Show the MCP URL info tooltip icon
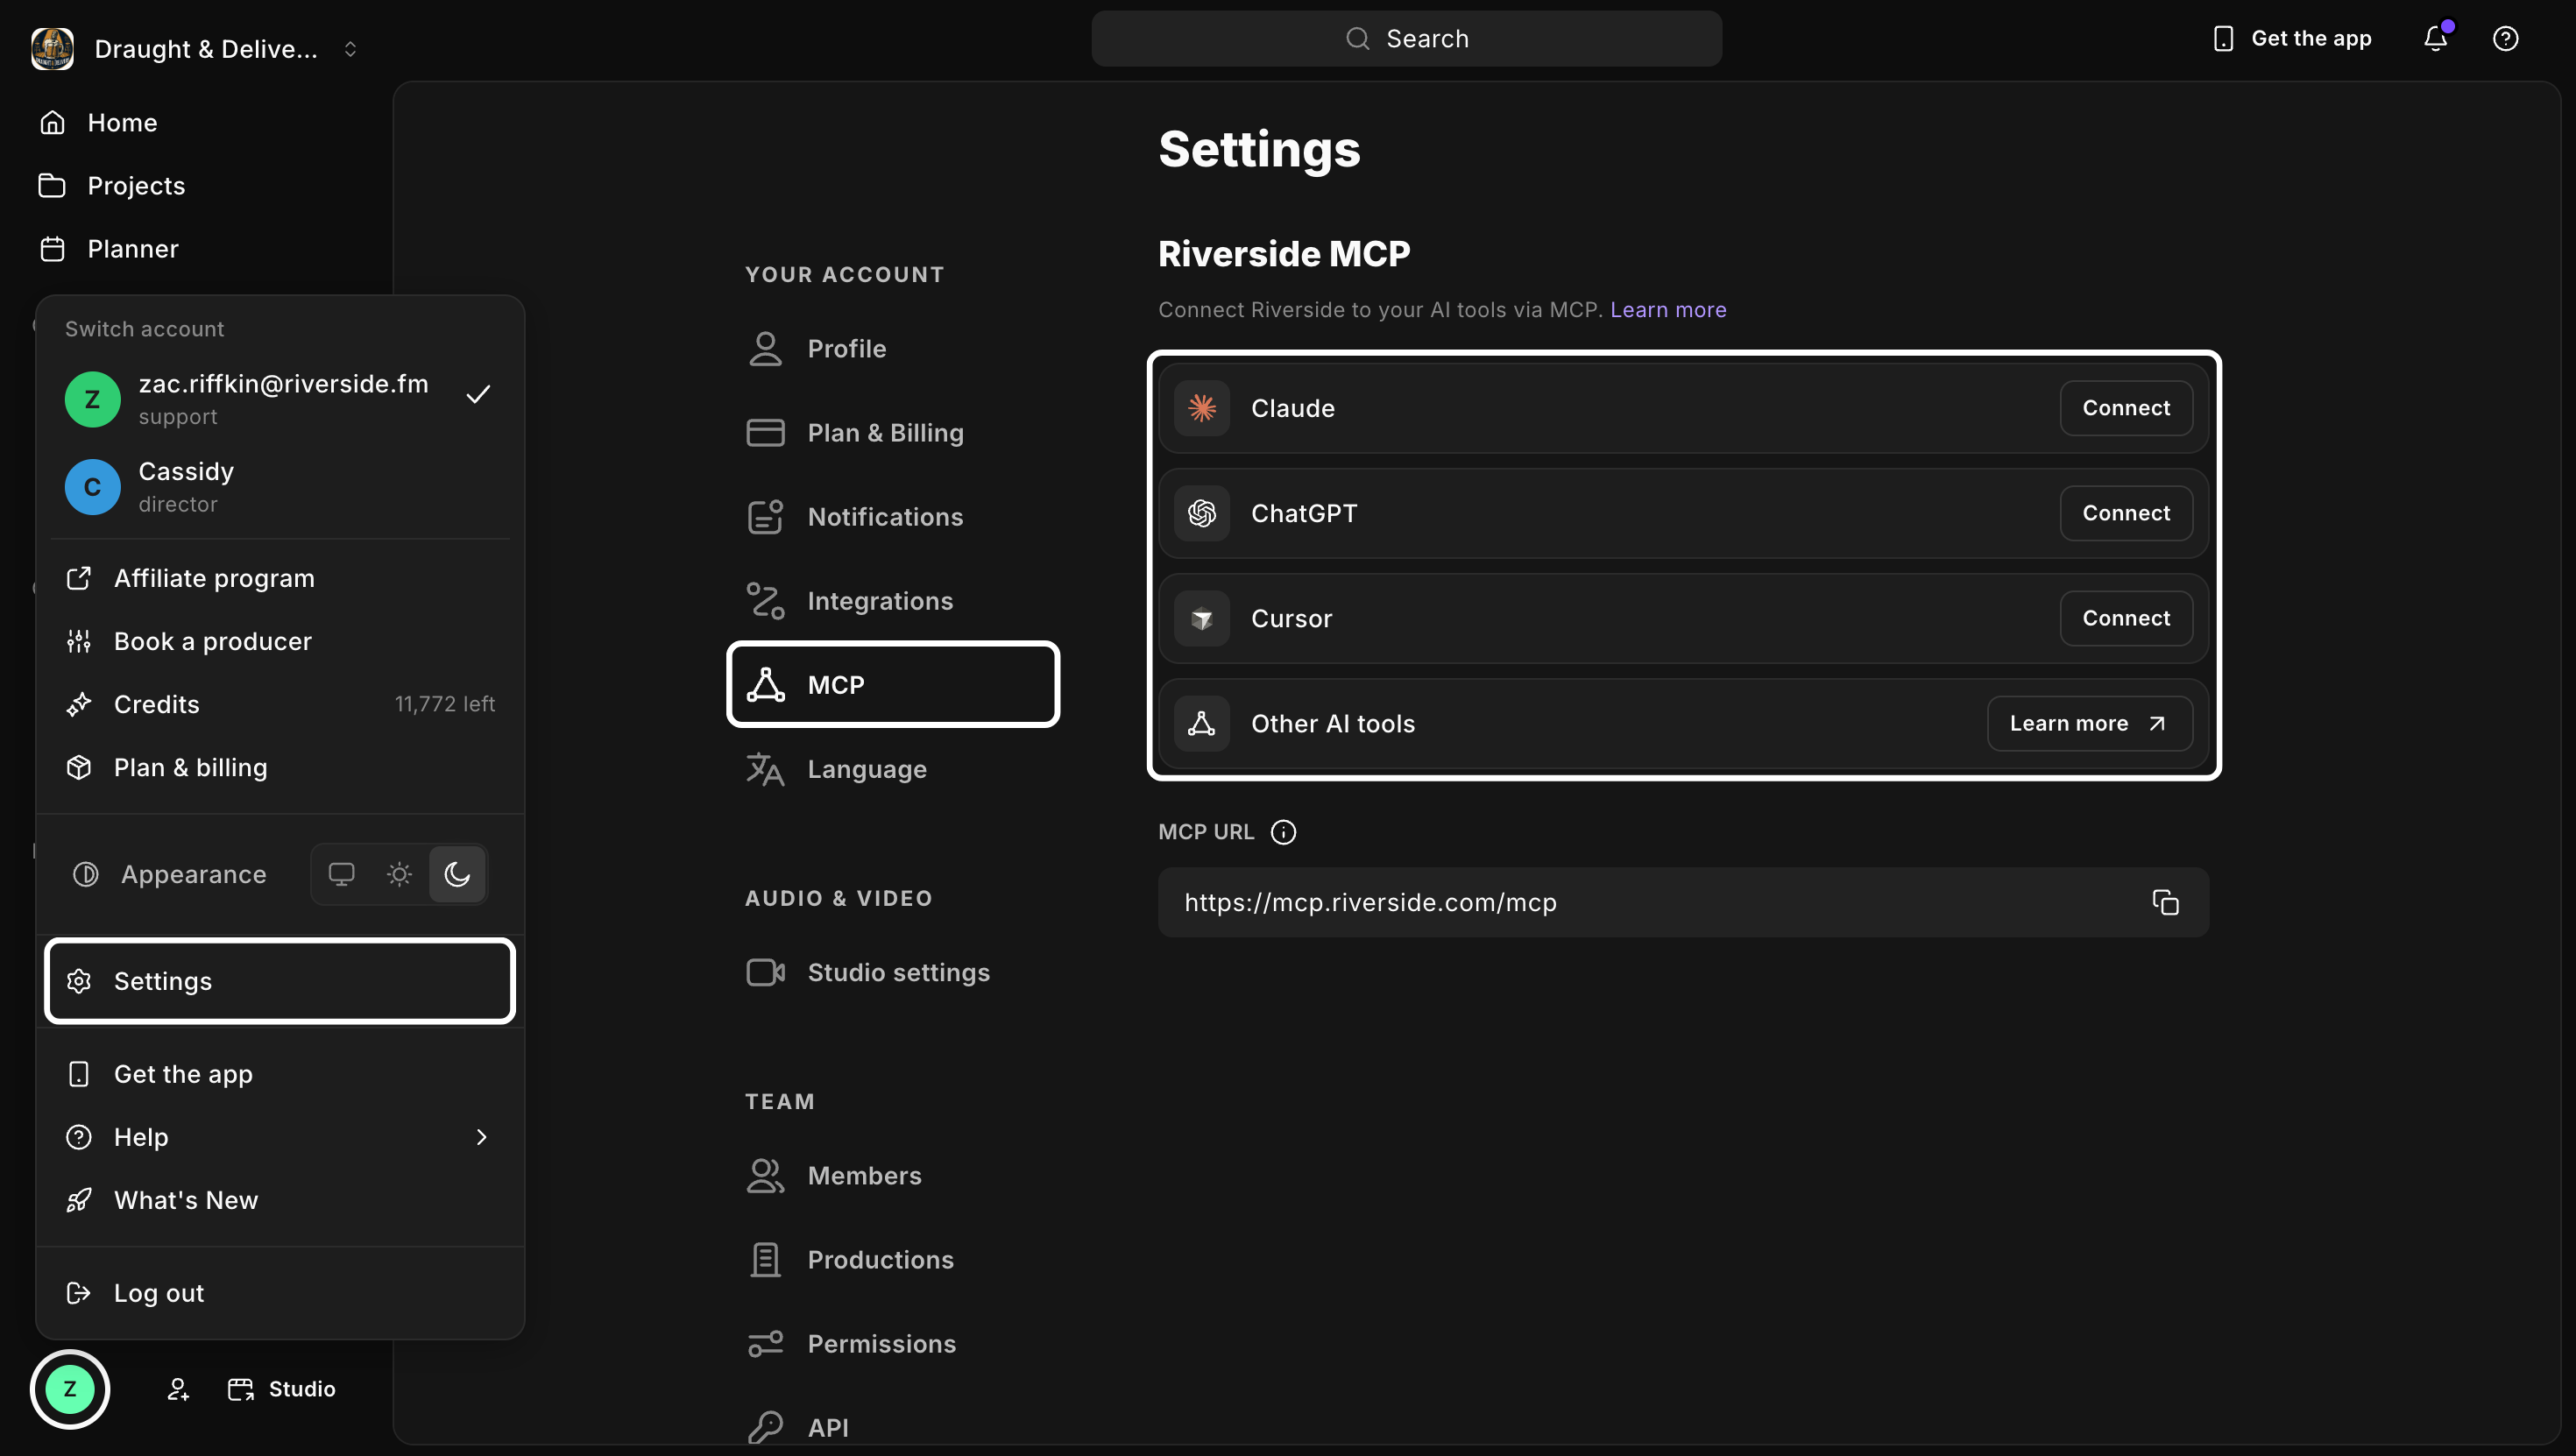Screen dimensions: 2576x1456 pyautogui.click(x=1283, y=832)
